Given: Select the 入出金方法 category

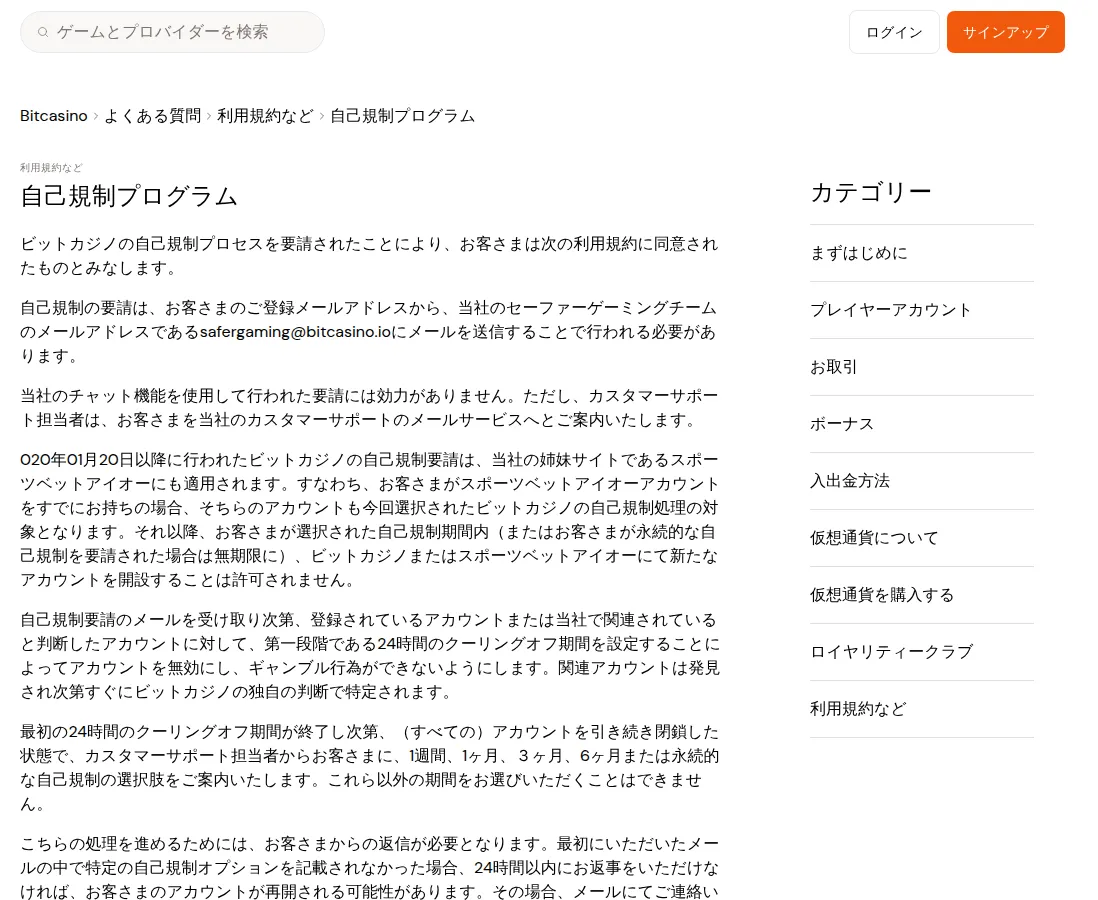Looking at the screenshot, I should (922, 481).
